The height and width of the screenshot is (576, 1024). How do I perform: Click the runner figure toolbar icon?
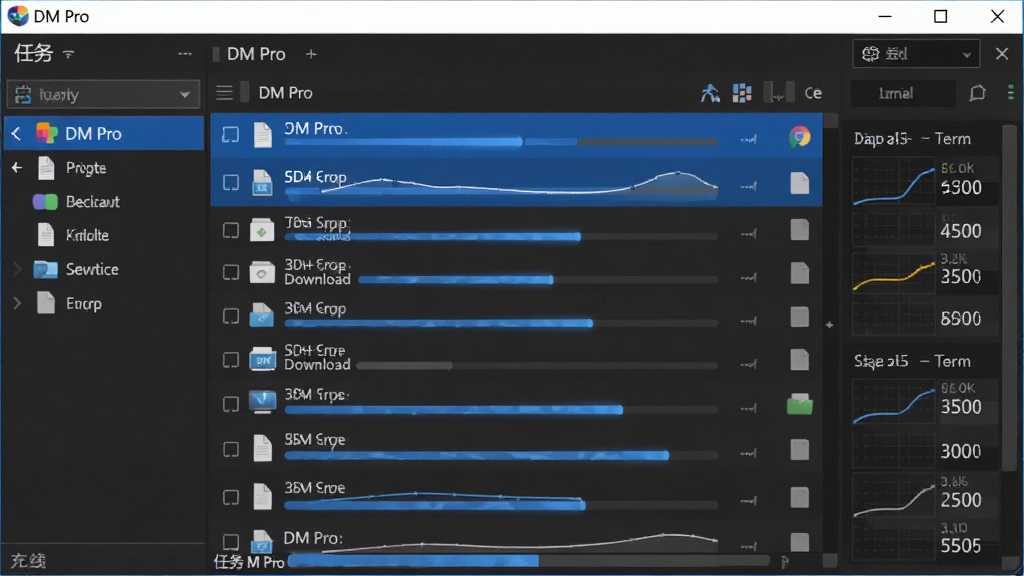710,93
